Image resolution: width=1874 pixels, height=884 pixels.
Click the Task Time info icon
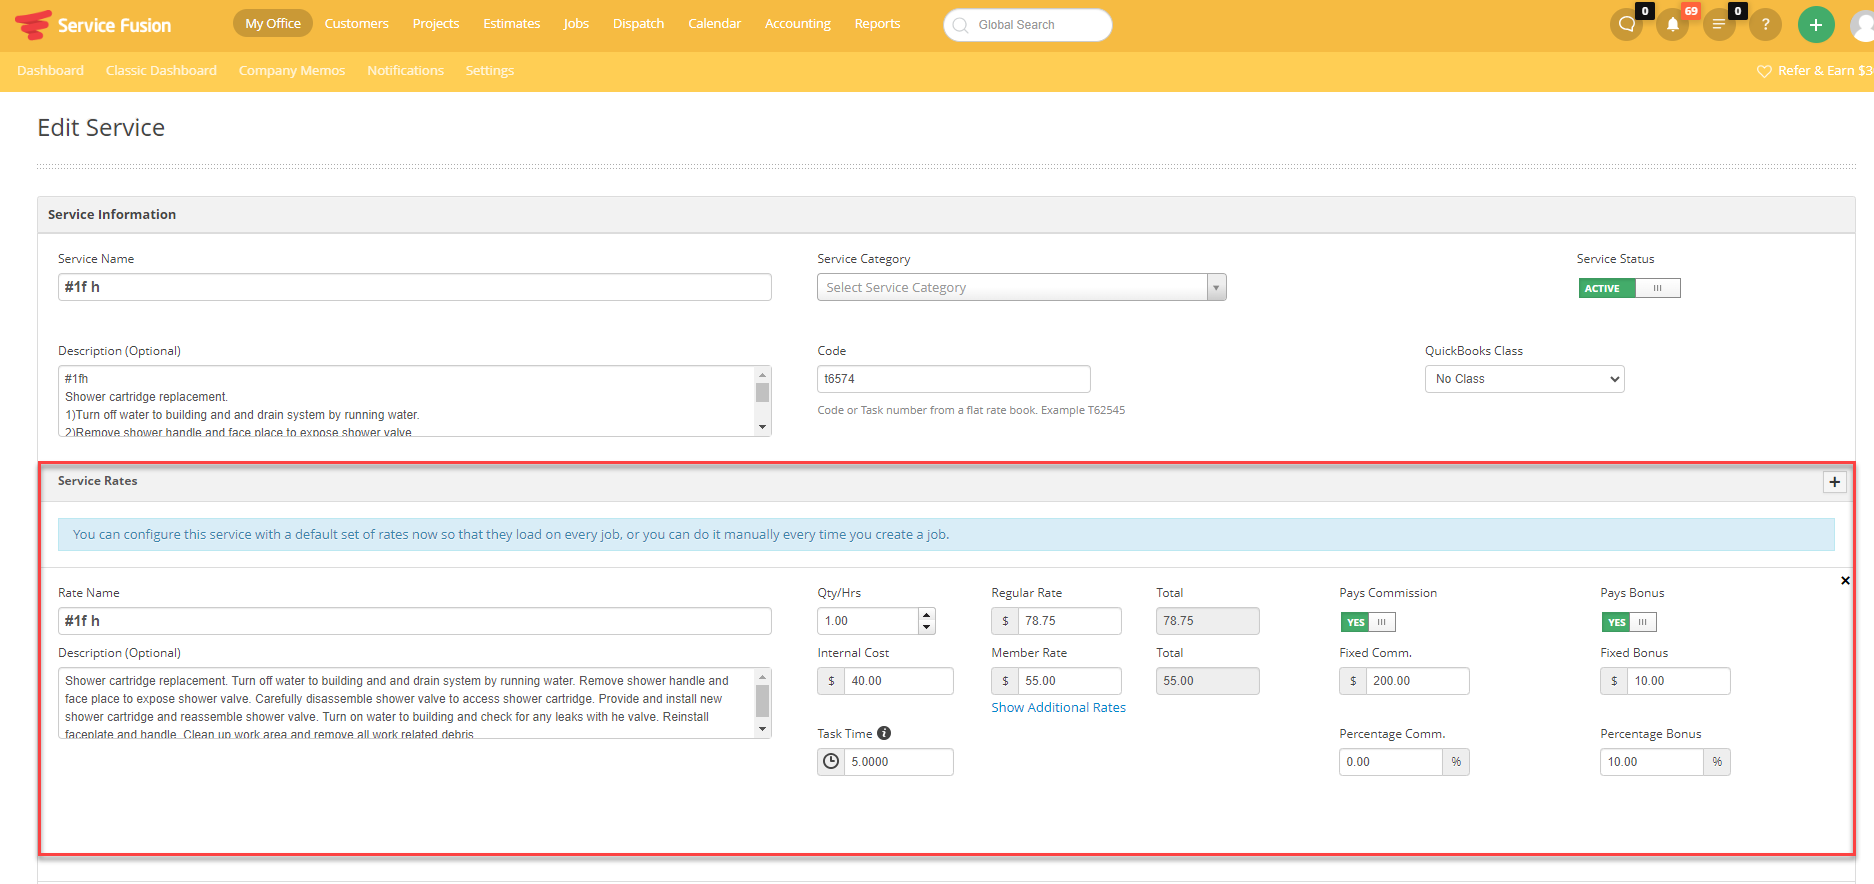coord(884,733)
